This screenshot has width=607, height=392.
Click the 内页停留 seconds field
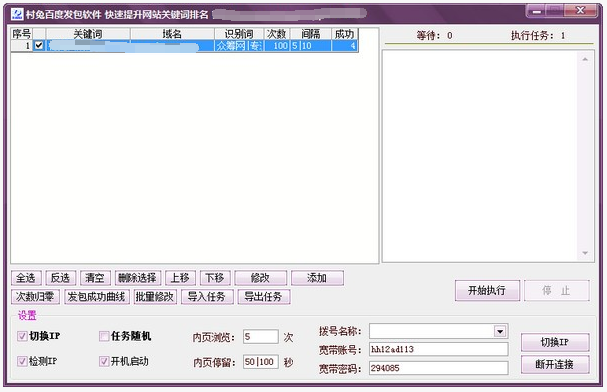(x=261, y=362)
